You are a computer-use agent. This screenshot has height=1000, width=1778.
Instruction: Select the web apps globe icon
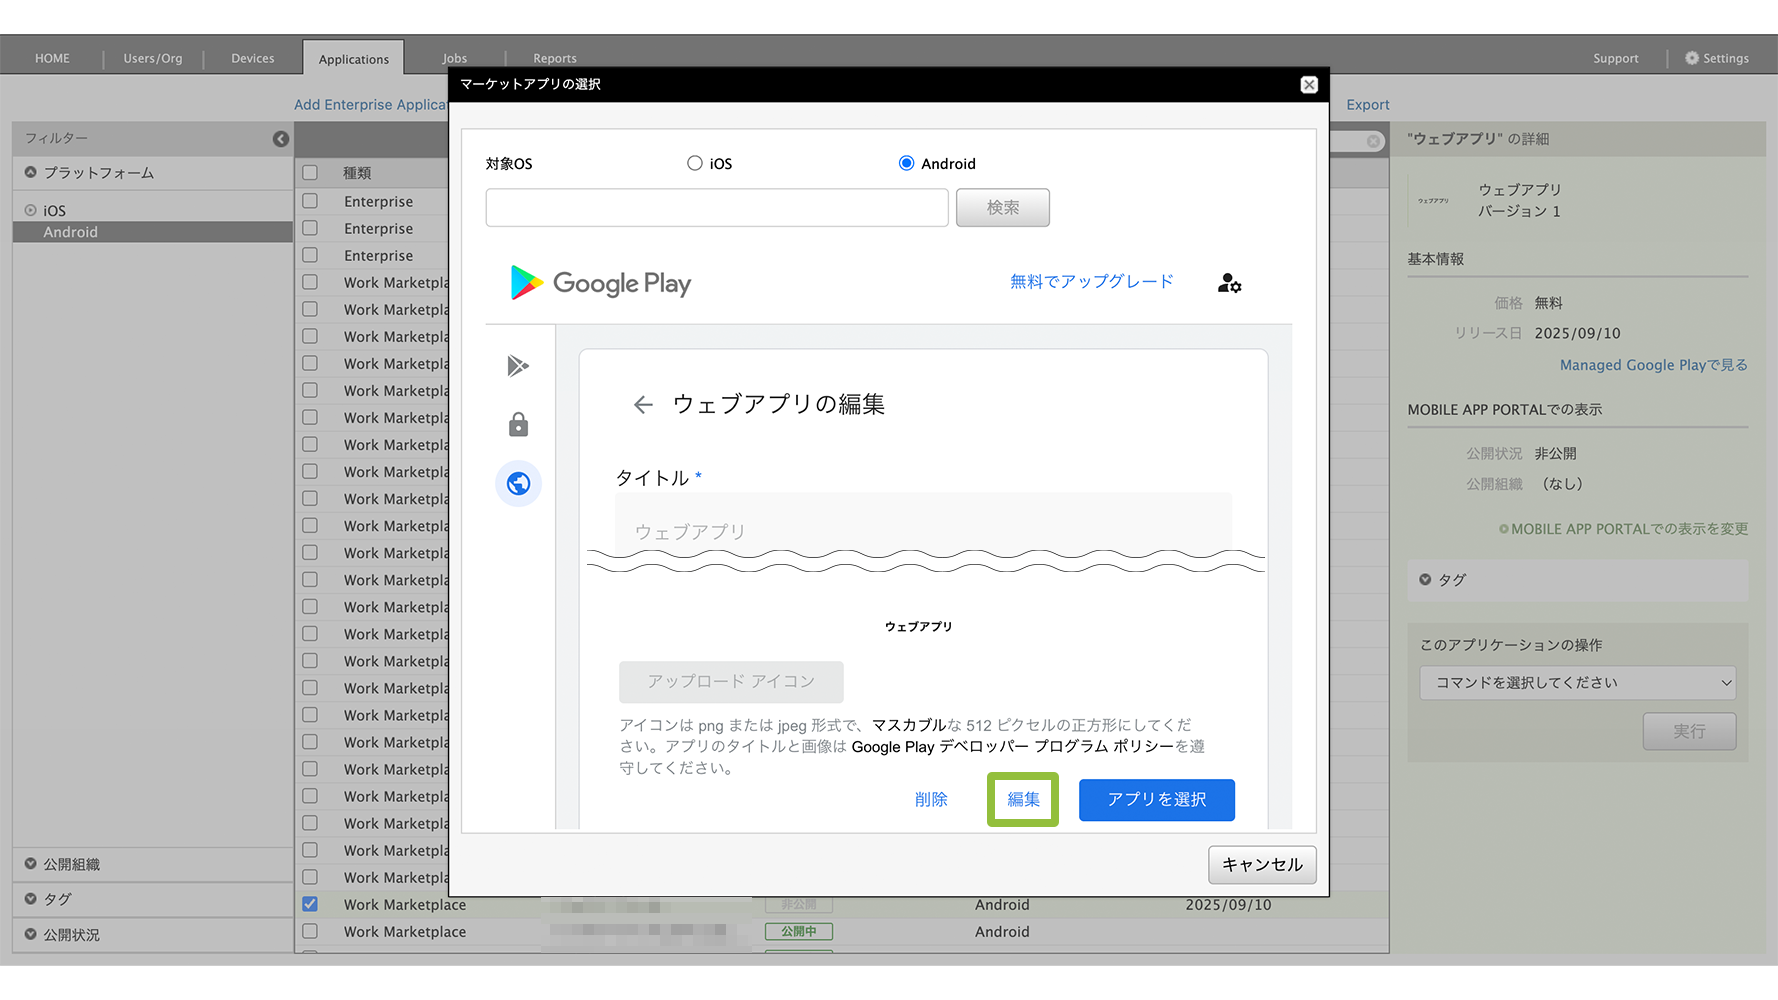pos(518,484)
